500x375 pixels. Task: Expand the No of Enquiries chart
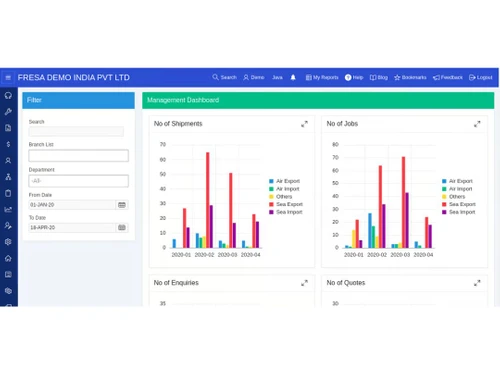click(304, 283)
